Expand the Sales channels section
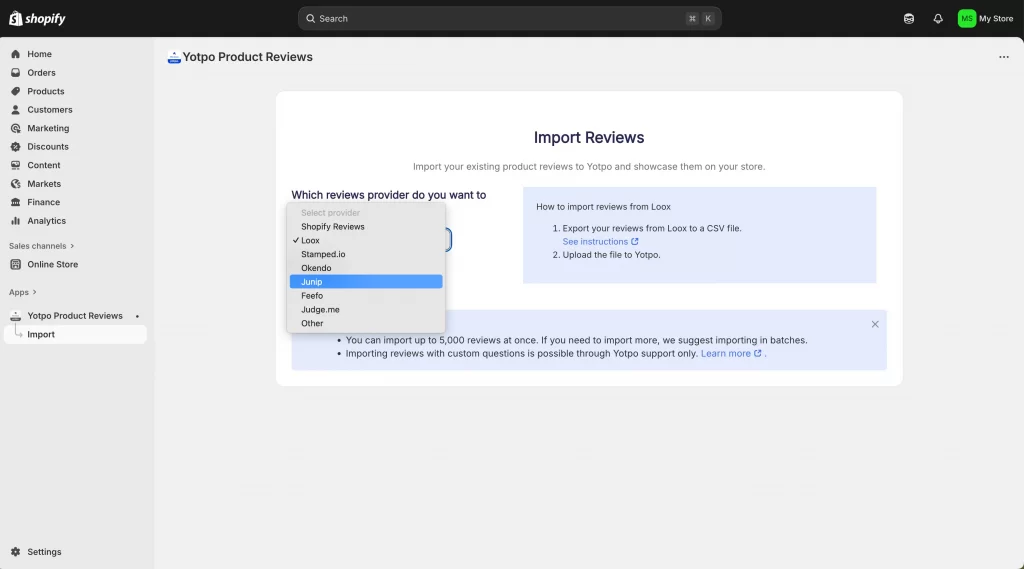The image size is (1024, 569). [x=42, y=246]
